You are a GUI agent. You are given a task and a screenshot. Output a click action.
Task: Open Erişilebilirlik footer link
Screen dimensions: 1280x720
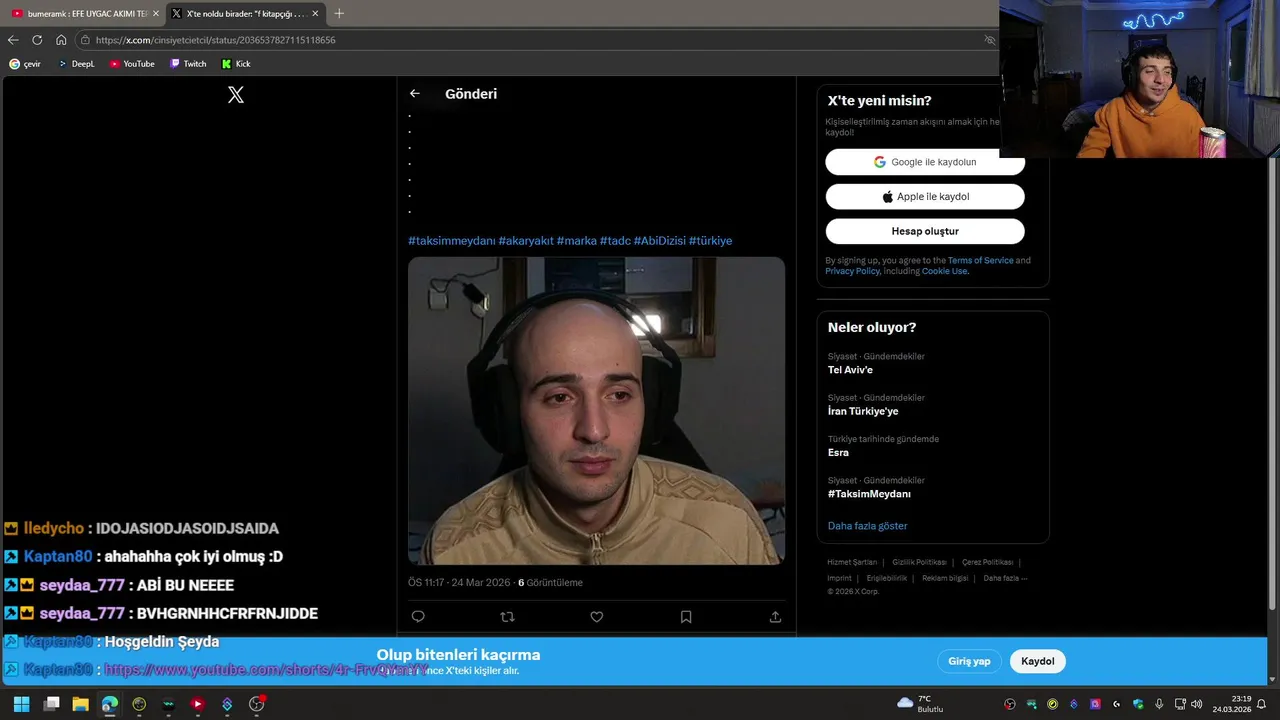(887, 578)
